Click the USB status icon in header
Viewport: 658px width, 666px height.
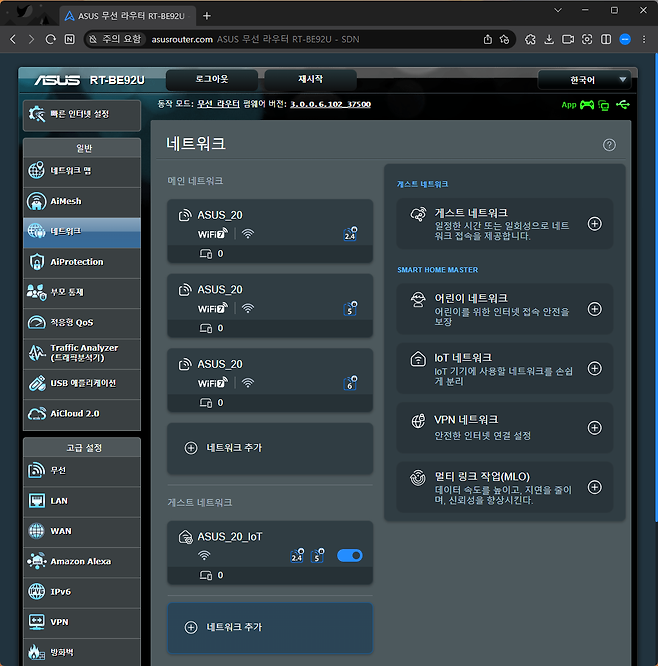624,104
